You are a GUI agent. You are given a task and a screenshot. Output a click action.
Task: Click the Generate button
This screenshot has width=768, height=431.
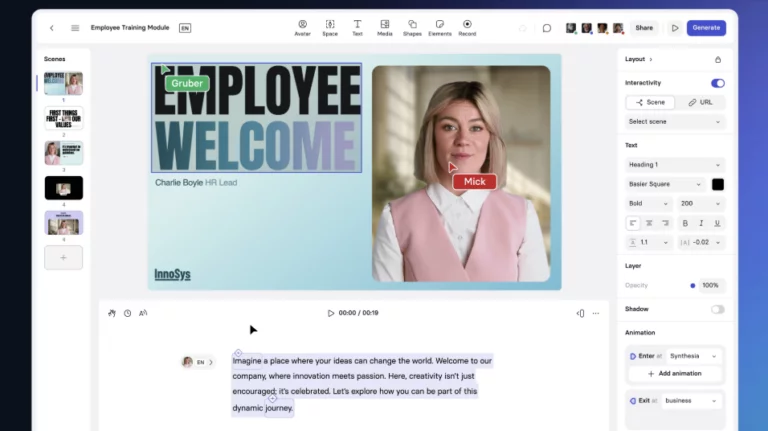click(706, 28)
